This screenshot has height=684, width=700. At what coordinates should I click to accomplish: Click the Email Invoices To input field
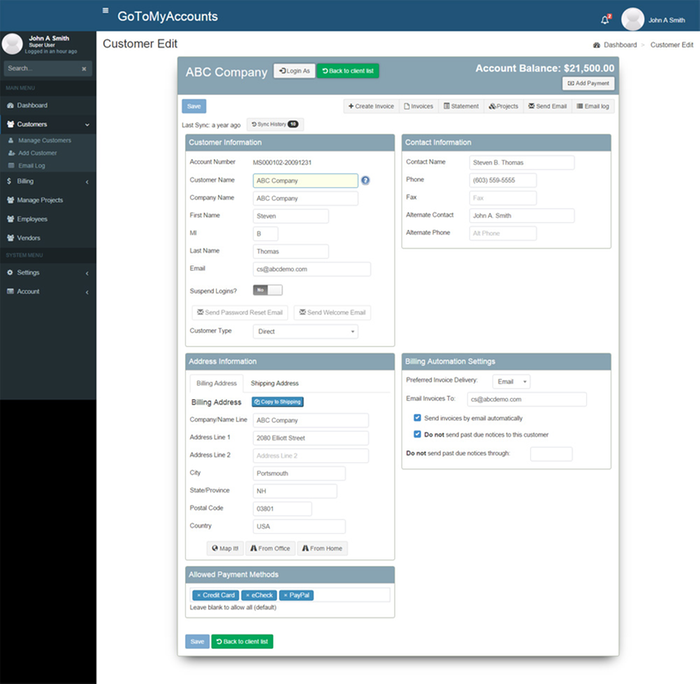pos(527,399)
